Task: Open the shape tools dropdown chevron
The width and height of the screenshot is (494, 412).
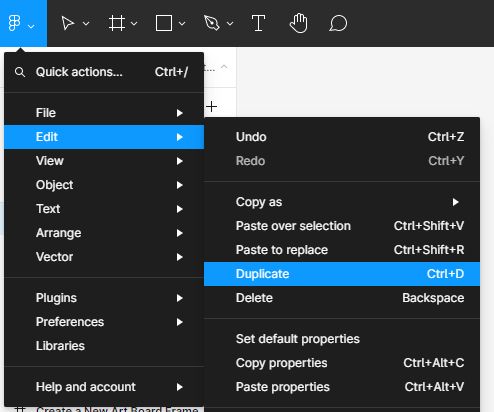Action: (182, 24)
